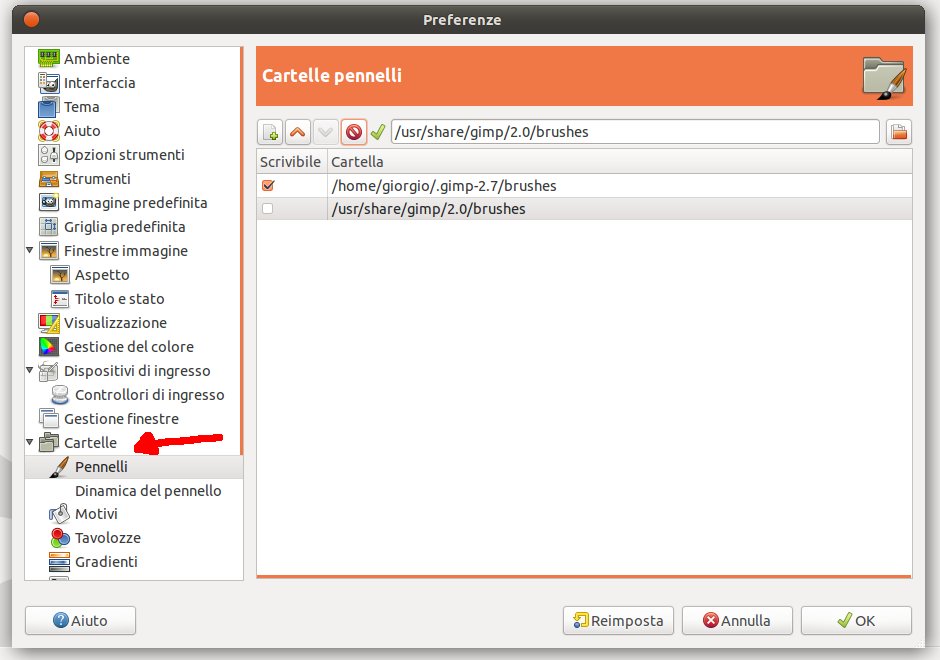The image size is (940, 660).
Task: Click the Titolo e stato icon
Action: [x=59, y=299]
